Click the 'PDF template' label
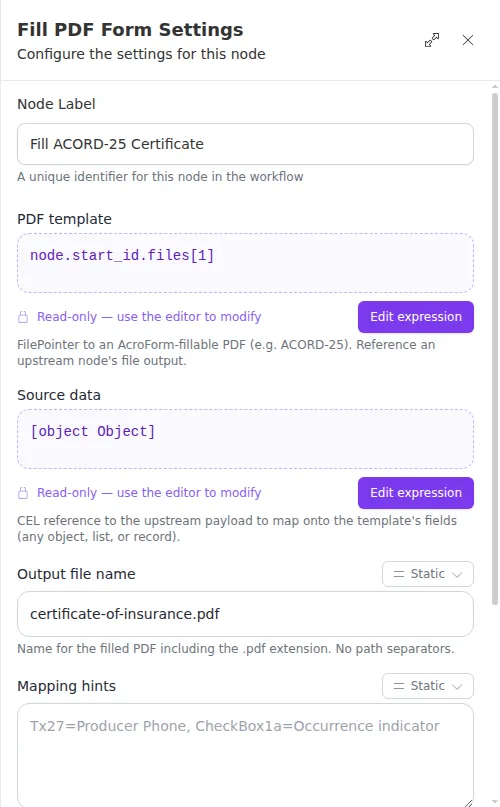 pos(64,219)
